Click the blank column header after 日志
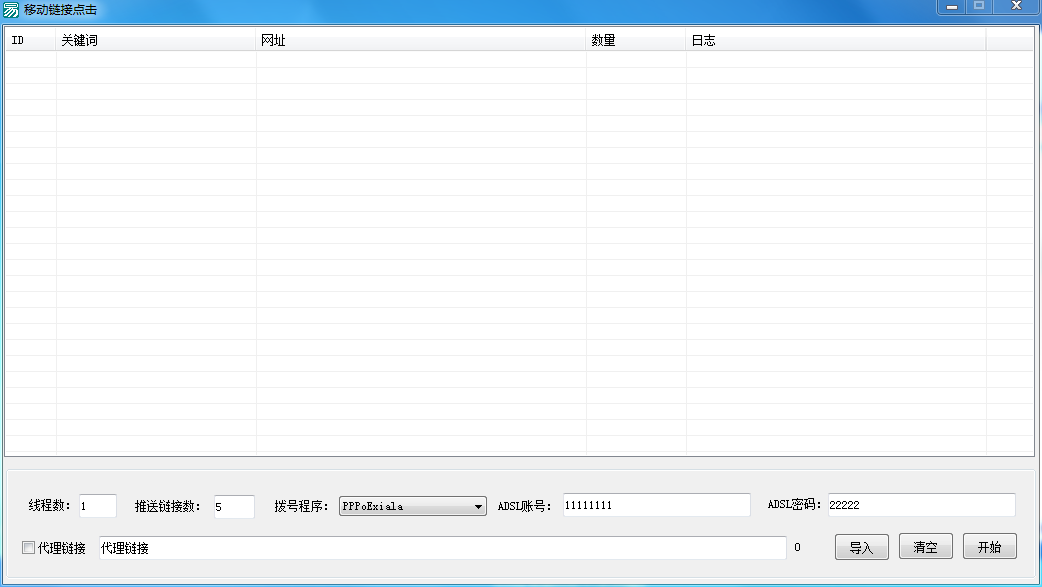The image size is (1042, 587). click(1009, 41)
